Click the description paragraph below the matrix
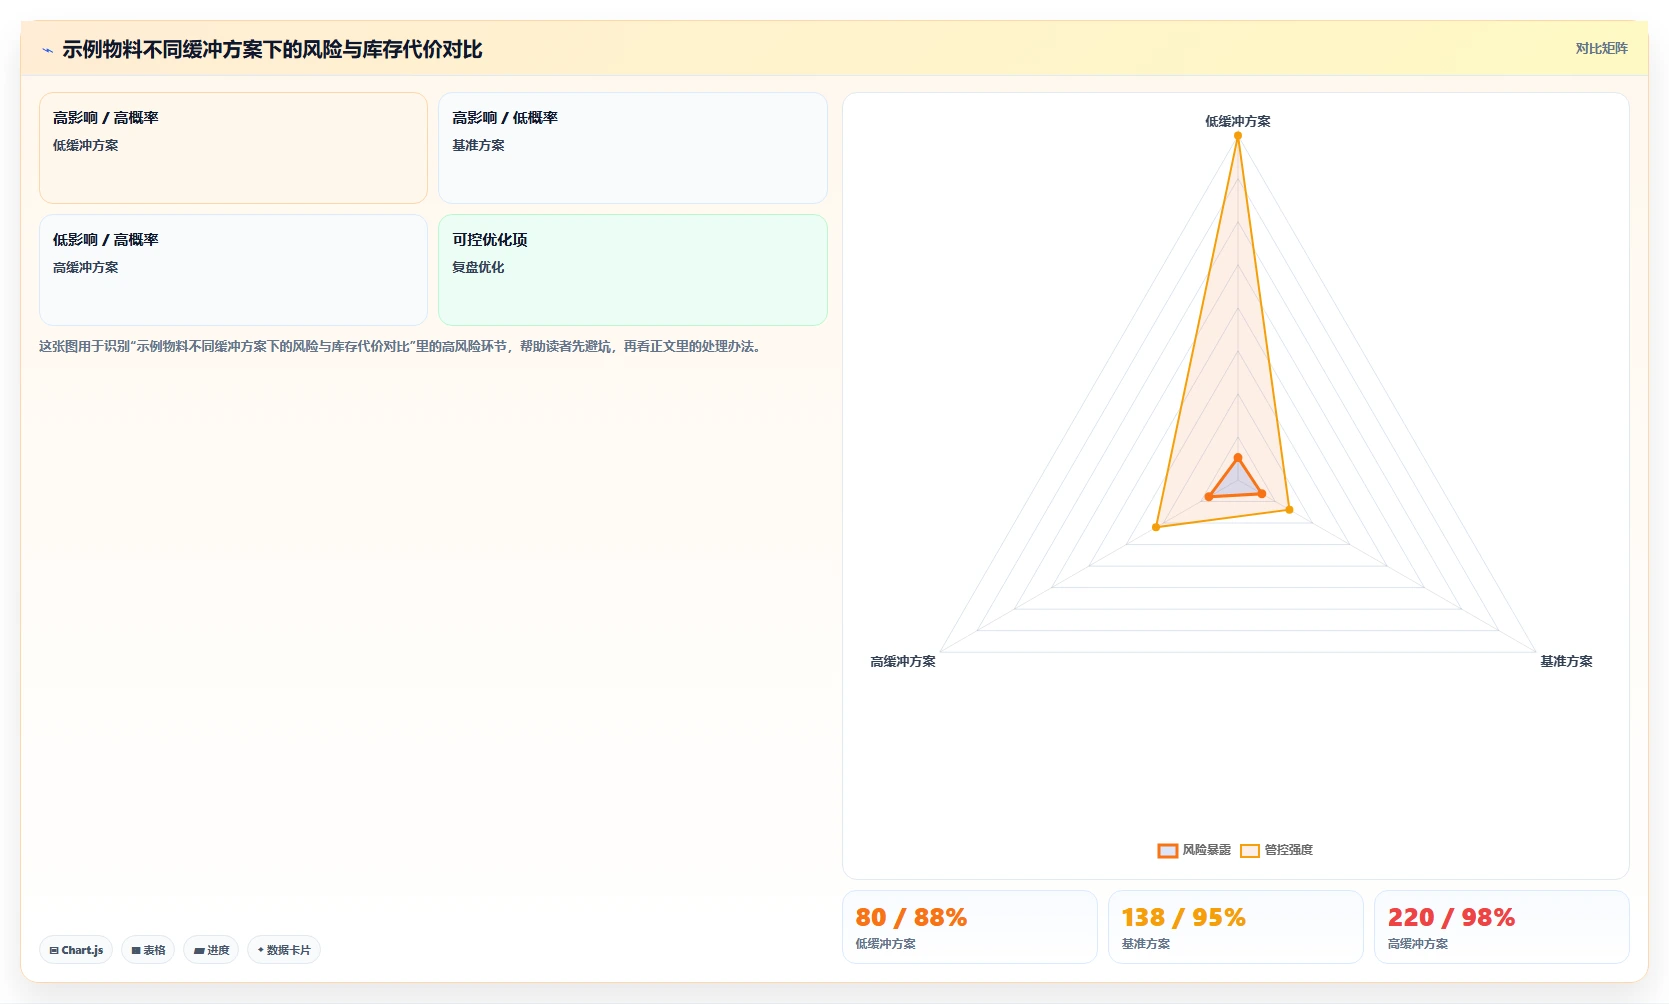 coord(401,346)
